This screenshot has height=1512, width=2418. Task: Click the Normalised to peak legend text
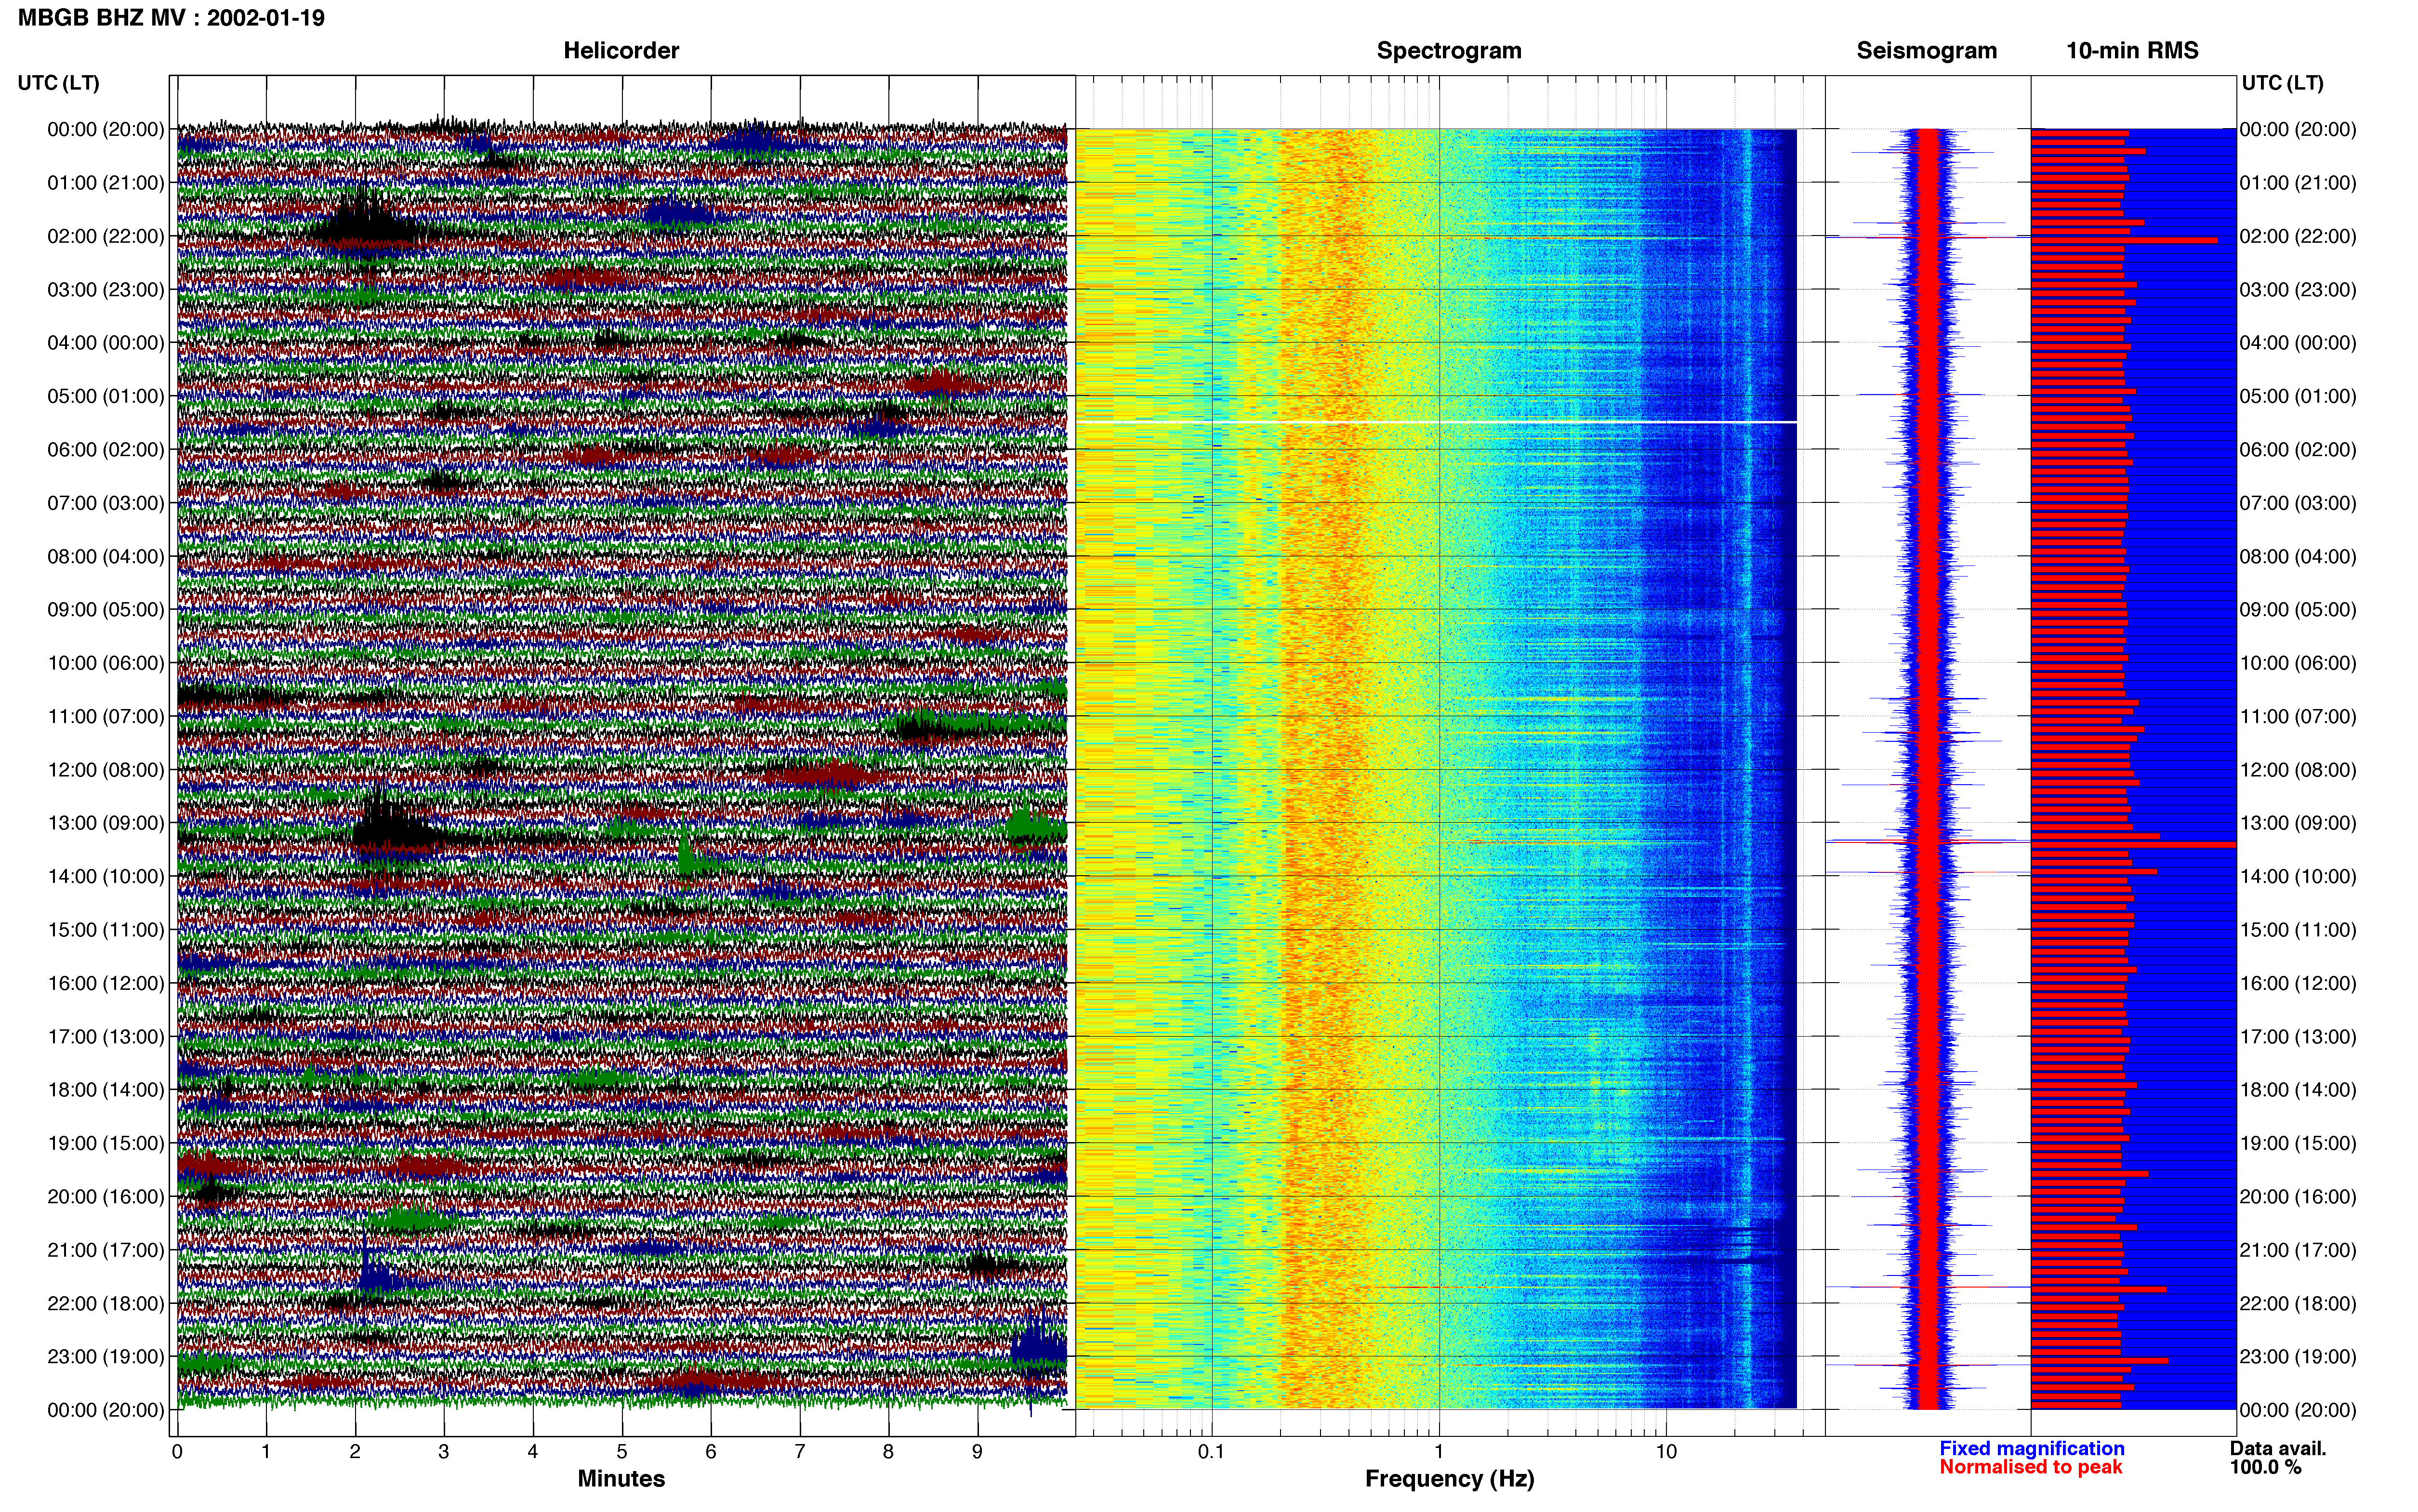click(2030, 1467)
